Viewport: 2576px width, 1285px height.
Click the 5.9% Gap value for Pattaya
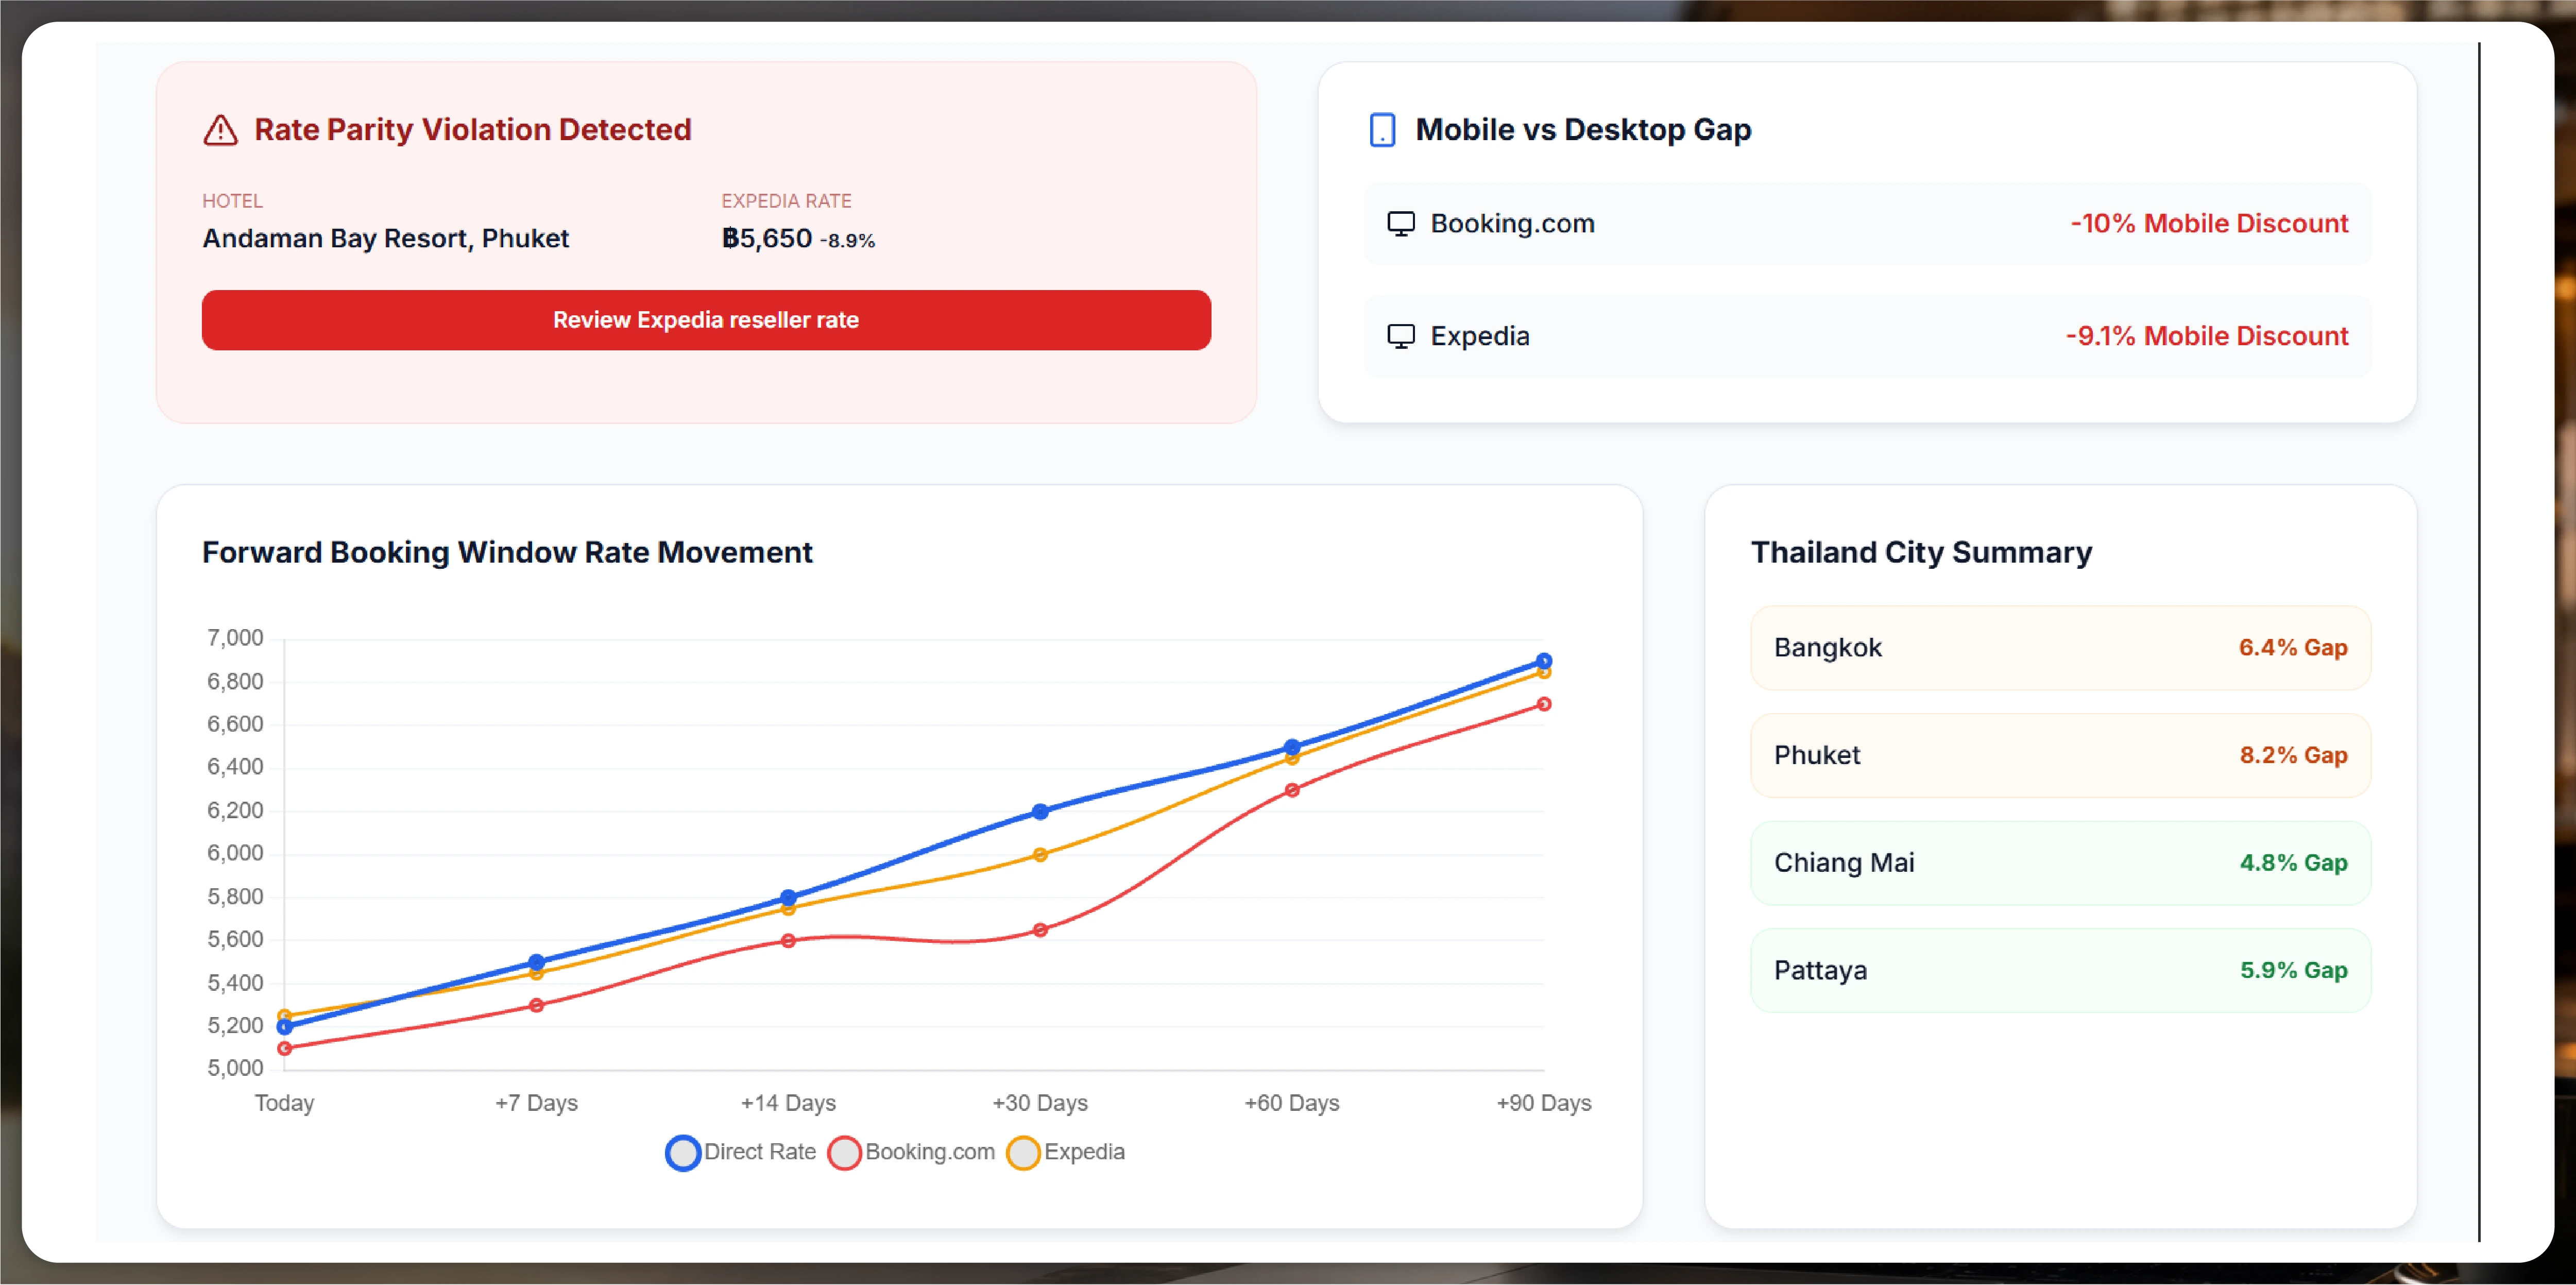click(2293, 970)
